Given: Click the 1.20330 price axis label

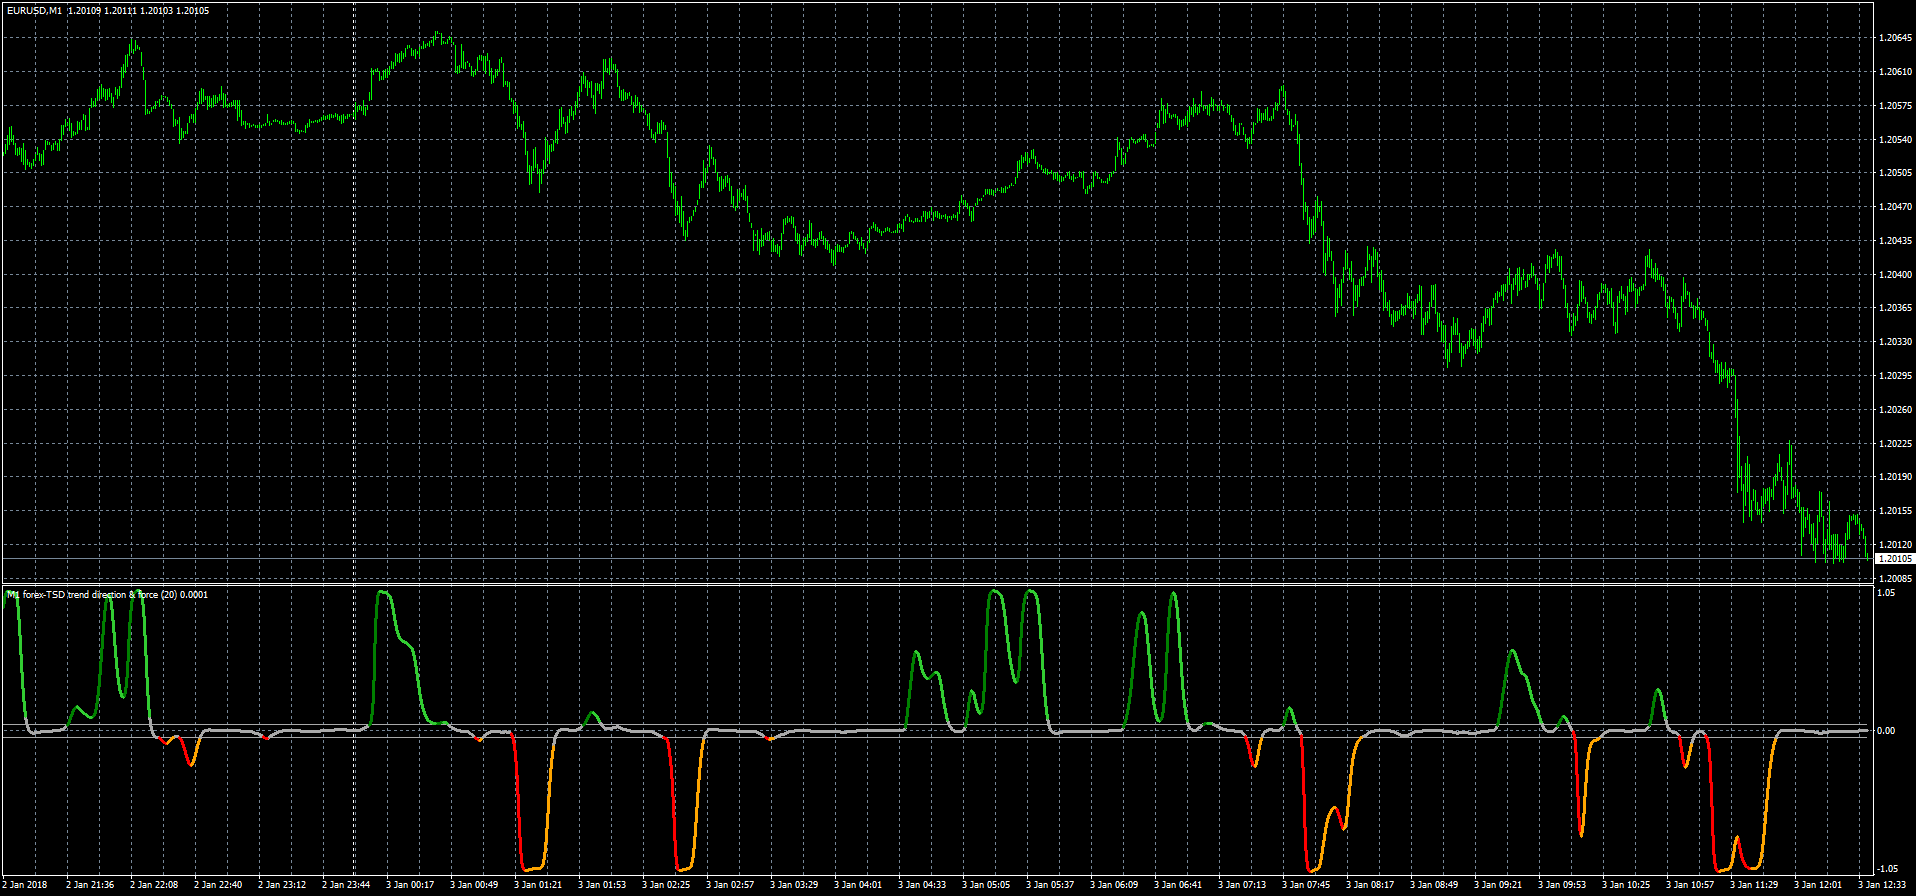Looking at the screenshot, I should point(1895,342).
